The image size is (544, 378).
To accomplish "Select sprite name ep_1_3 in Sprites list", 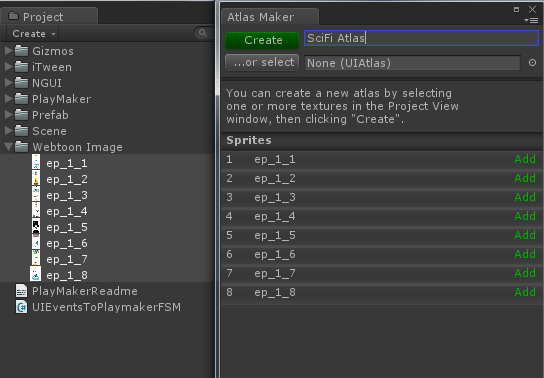I will coord(275,198).
